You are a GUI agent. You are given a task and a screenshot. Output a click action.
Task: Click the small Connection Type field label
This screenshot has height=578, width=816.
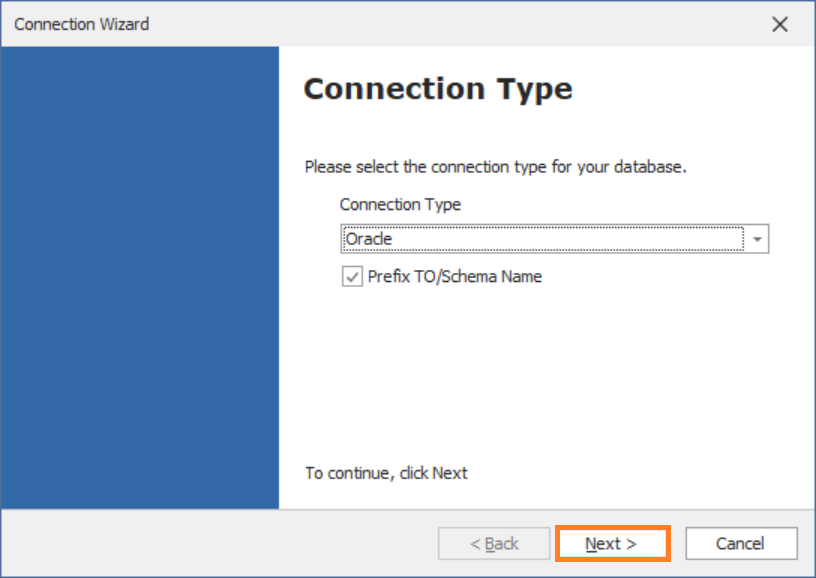[x=400, y=204]
